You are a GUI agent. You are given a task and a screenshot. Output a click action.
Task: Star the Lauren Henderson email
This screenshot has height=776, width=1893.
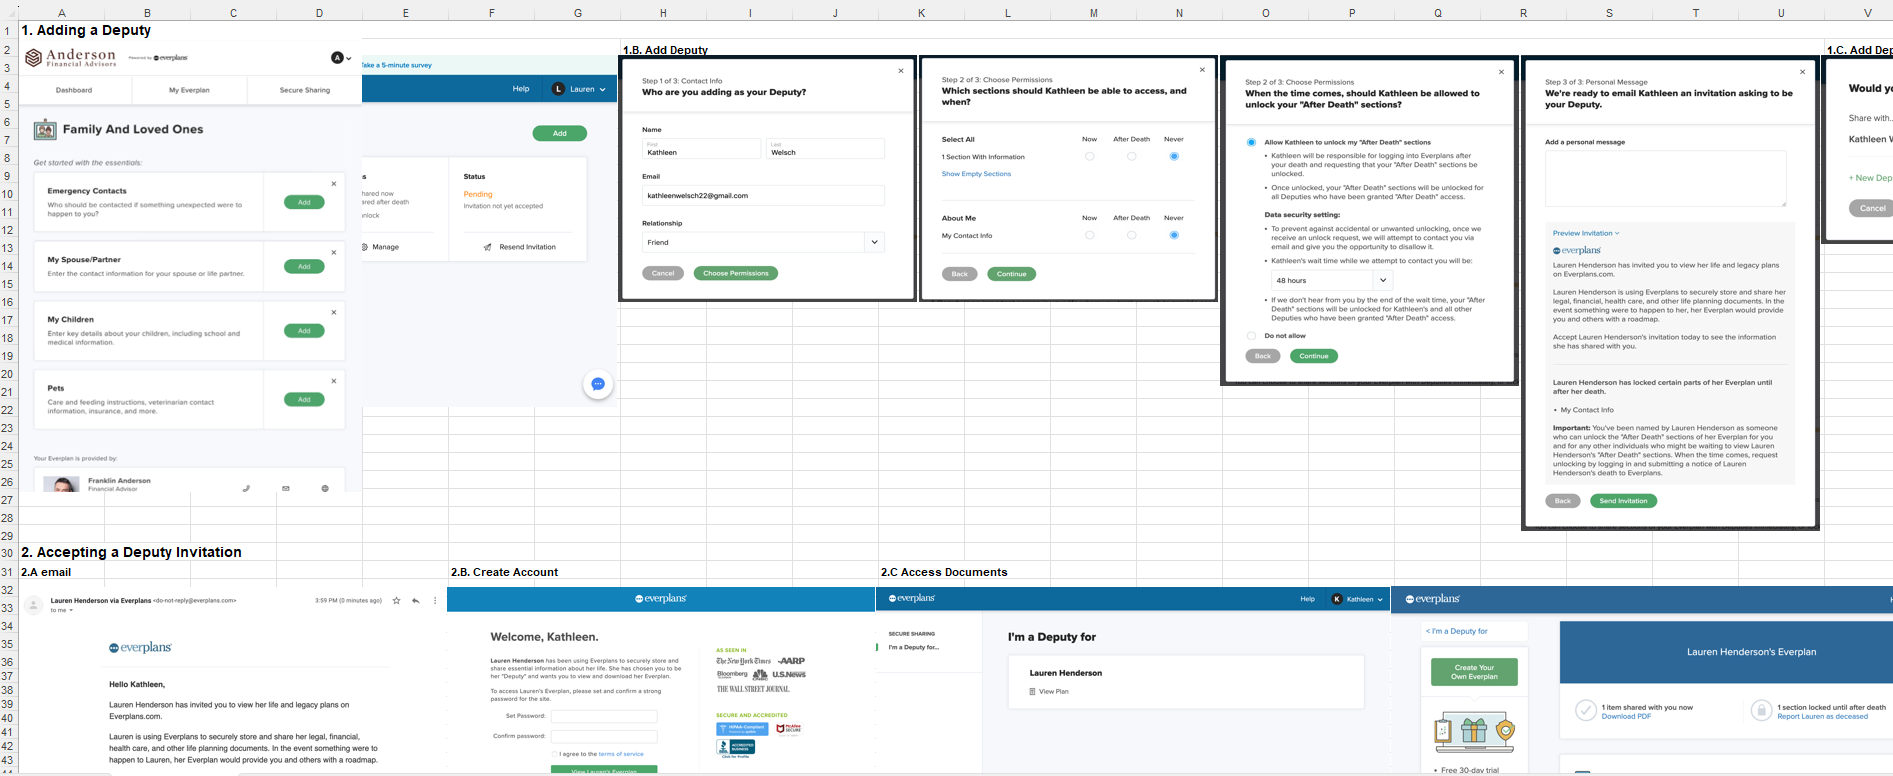[x=397, y=601]
